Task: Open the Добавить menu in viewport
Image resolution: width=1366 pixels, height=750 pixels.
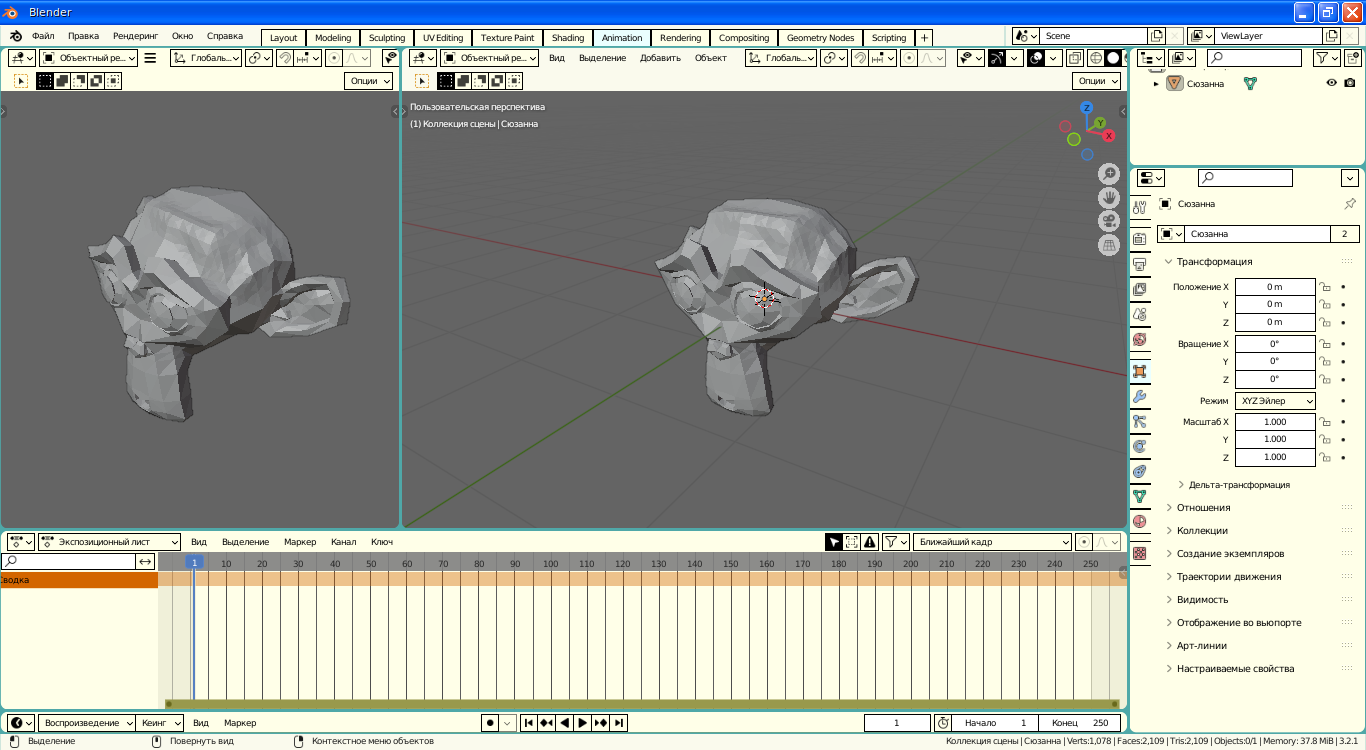Action: click(x=660, y=58)
